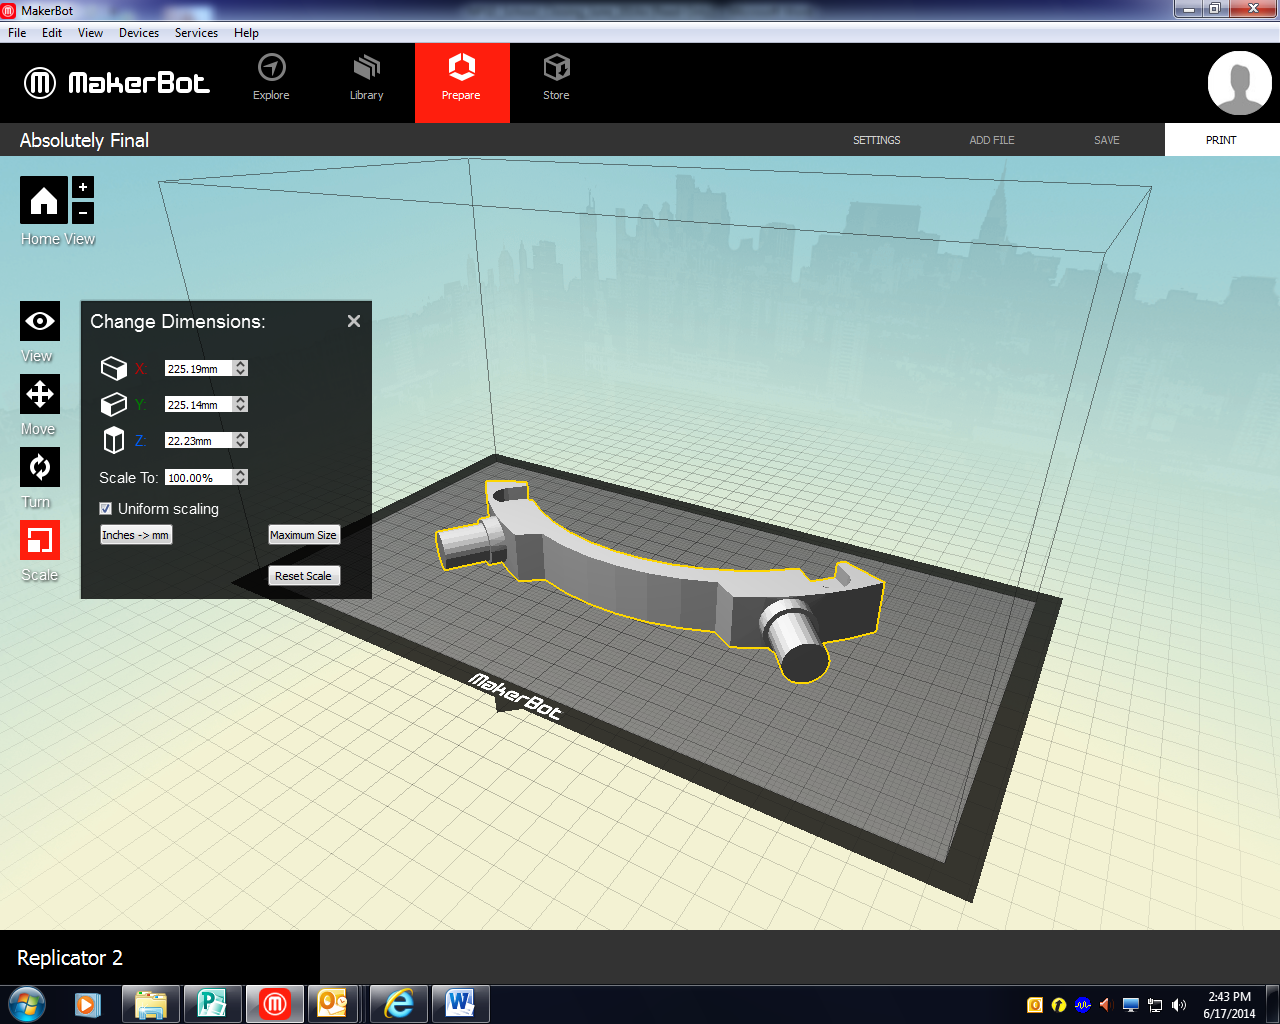Viewport: 1280px width, 1024px height.
Task: Open Internet Explorer from the taskbar
Action: [x=399, y=1004]
